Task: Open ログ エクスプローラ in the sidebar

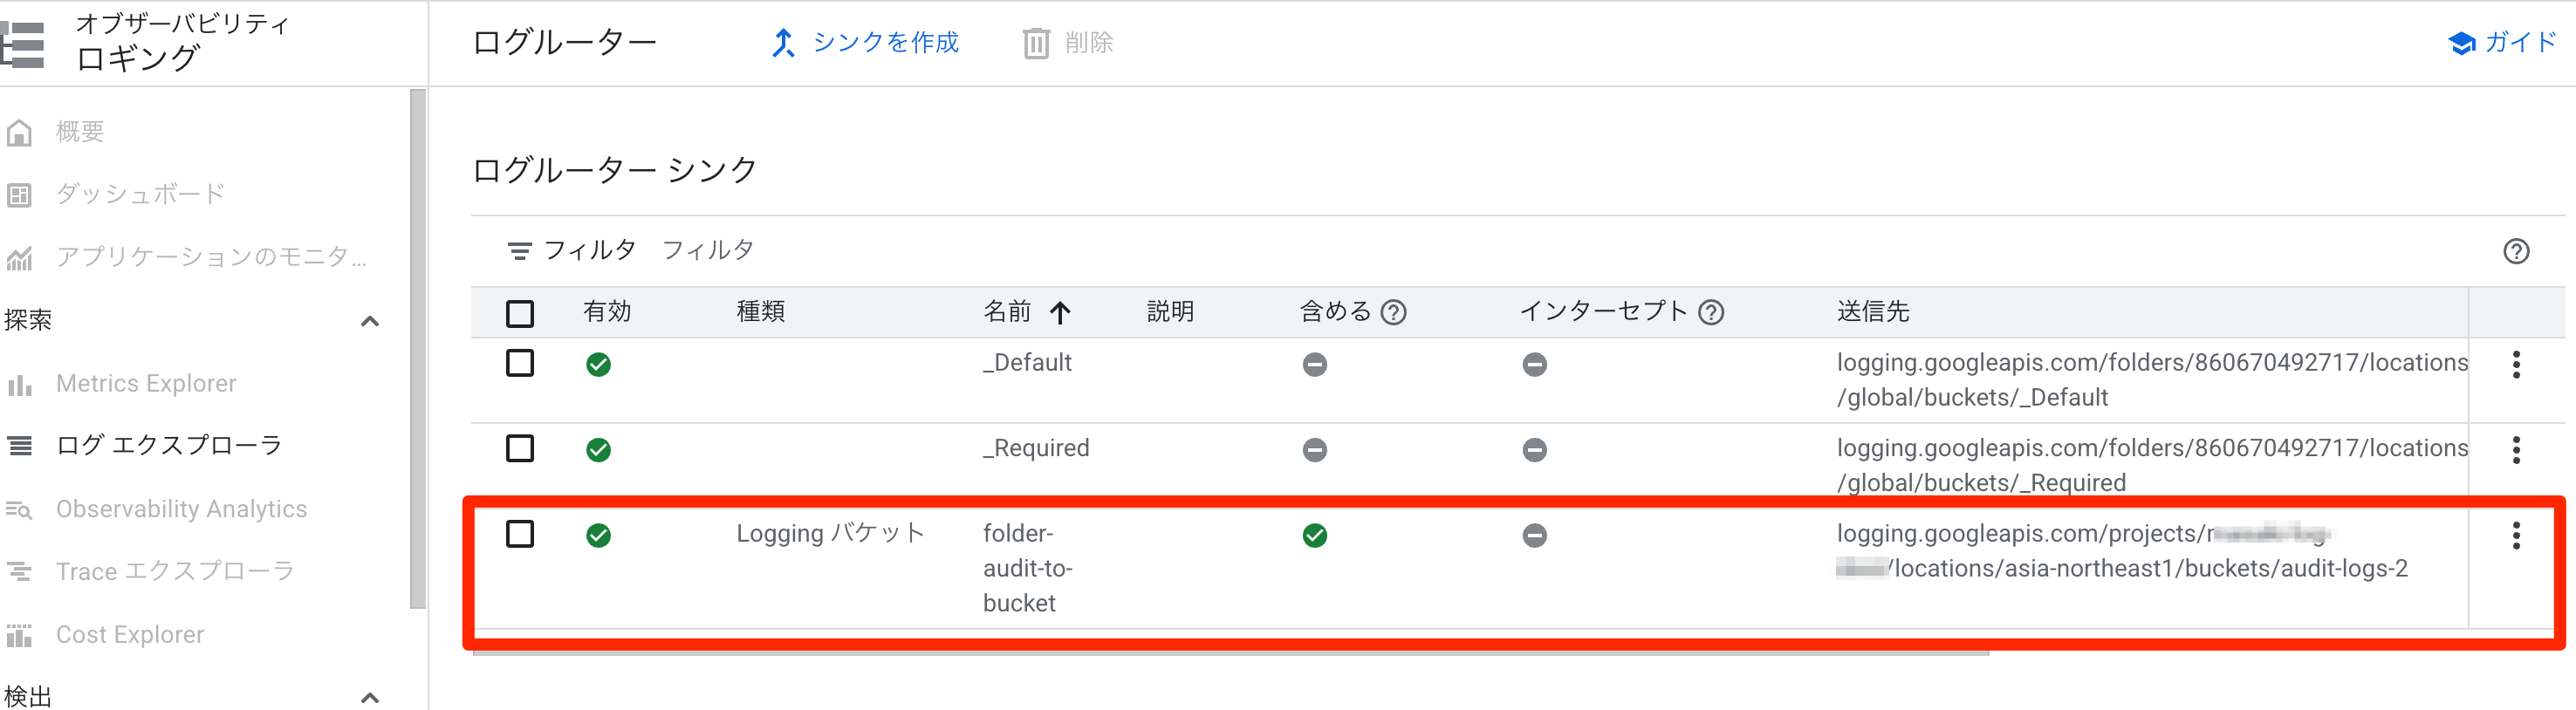Action: pos(169,446)
